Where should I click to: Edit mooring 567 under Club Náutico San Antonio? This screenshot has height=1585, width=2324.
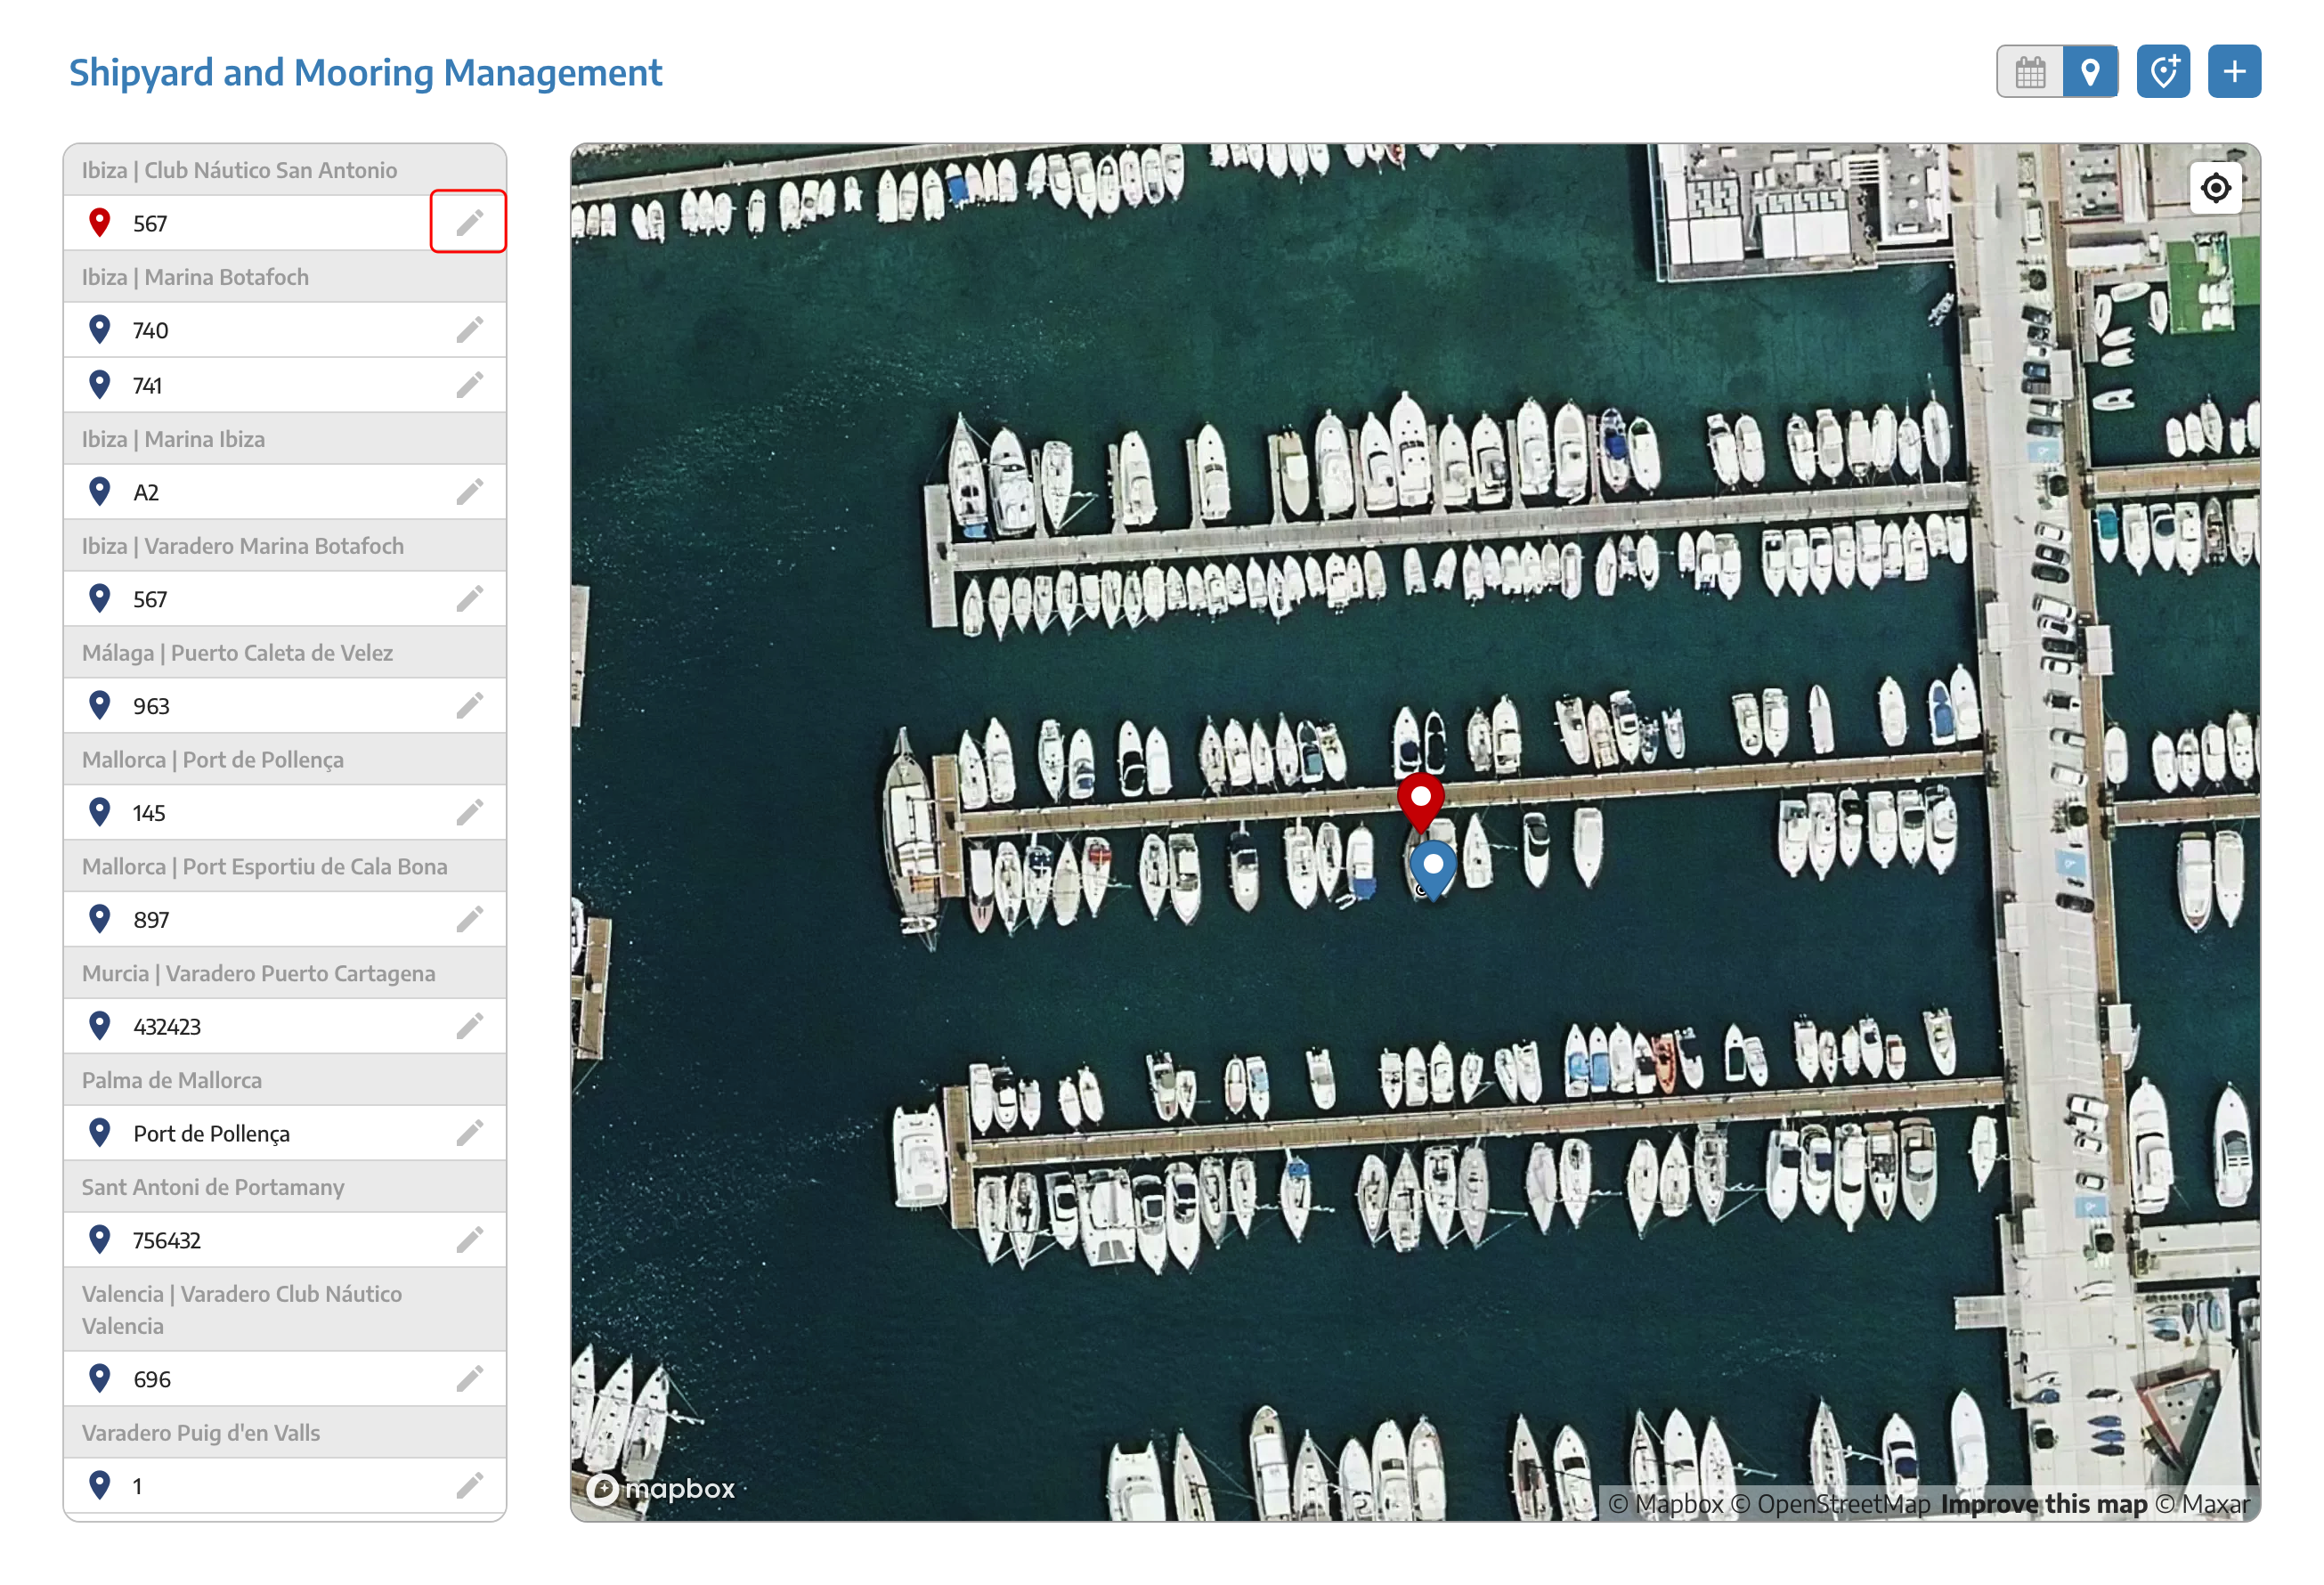[x=469, y=222]
